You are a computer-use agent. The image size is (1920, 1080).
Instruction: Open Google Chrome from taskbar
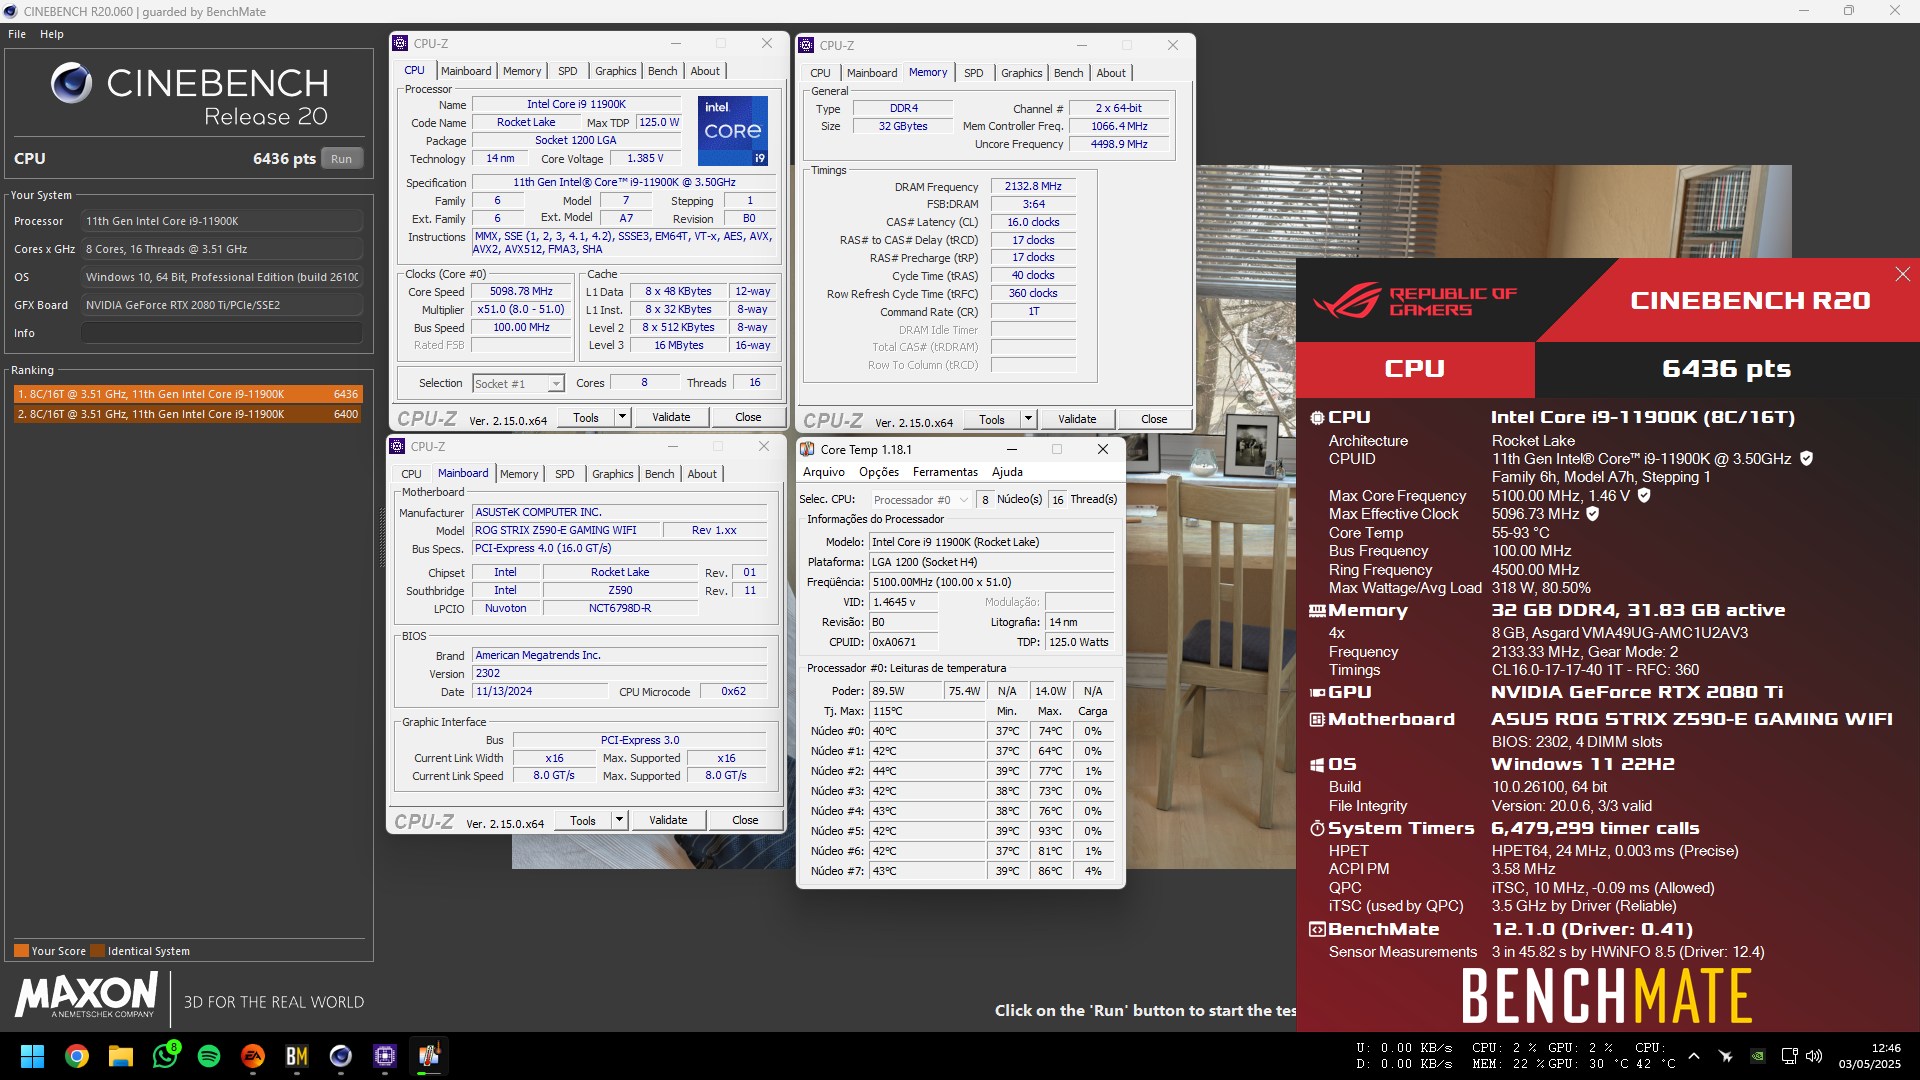point(77,1056)
